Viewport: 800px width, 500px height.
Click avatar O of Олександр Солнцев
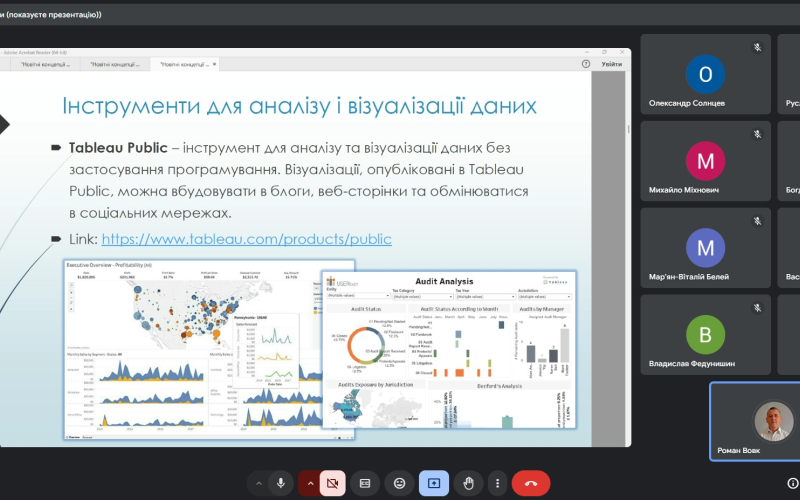pos(705,74)
